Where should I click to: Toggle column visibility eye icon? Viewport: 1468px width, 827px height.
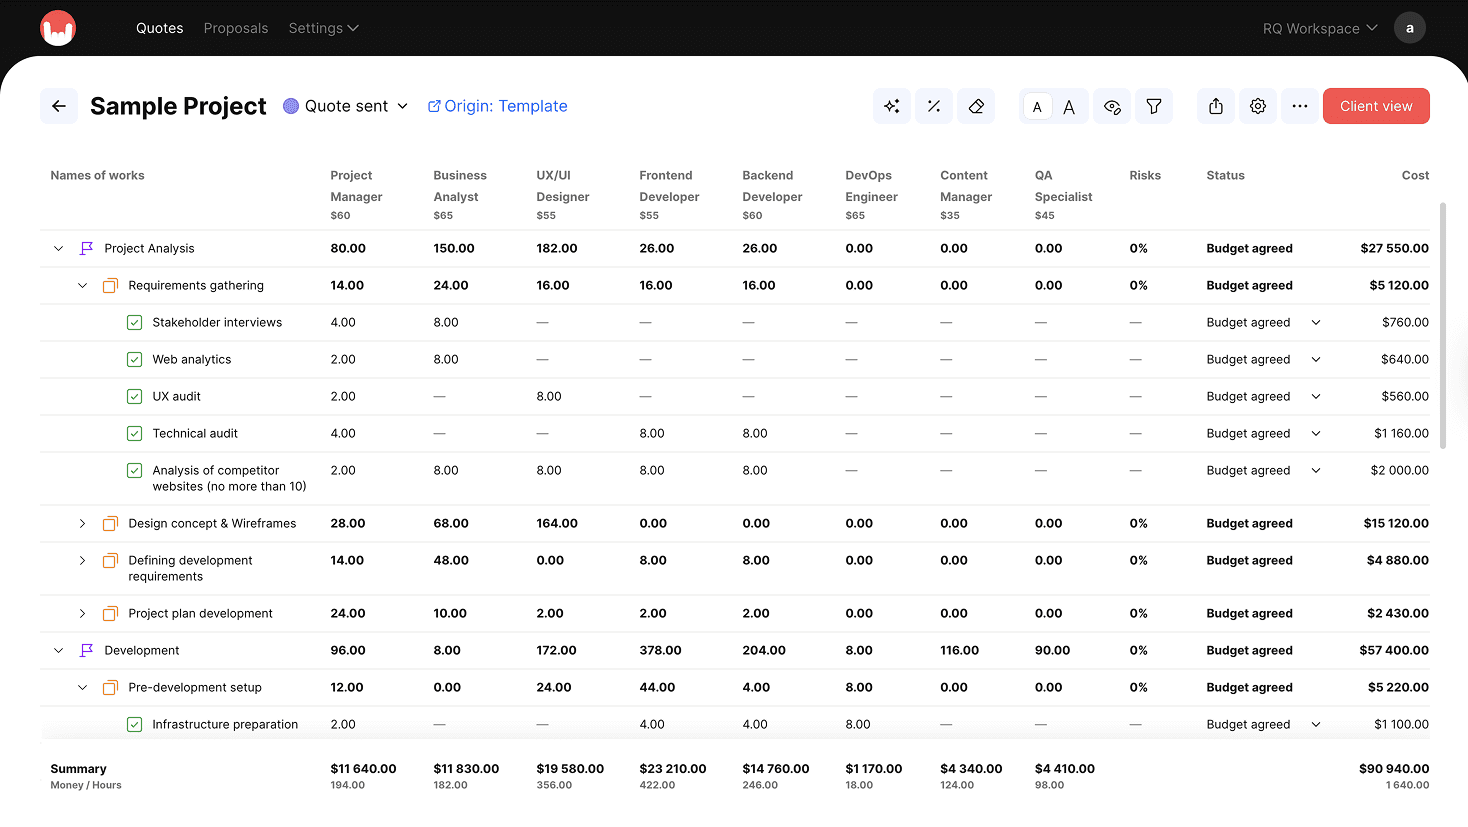(x=1112, y=106)
